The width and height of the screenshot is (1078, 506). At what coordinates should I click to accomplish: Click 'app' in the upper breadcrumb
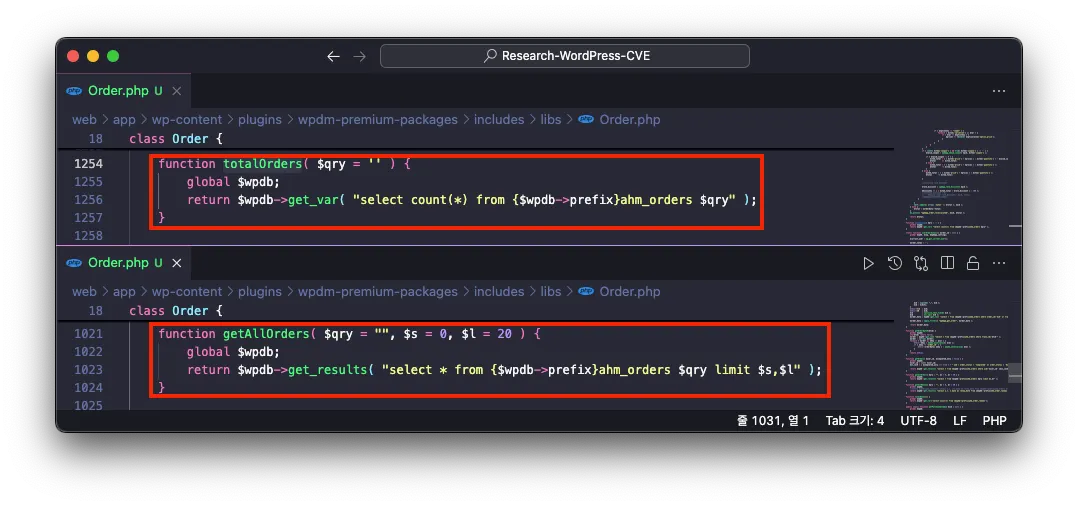pos(124,120)
